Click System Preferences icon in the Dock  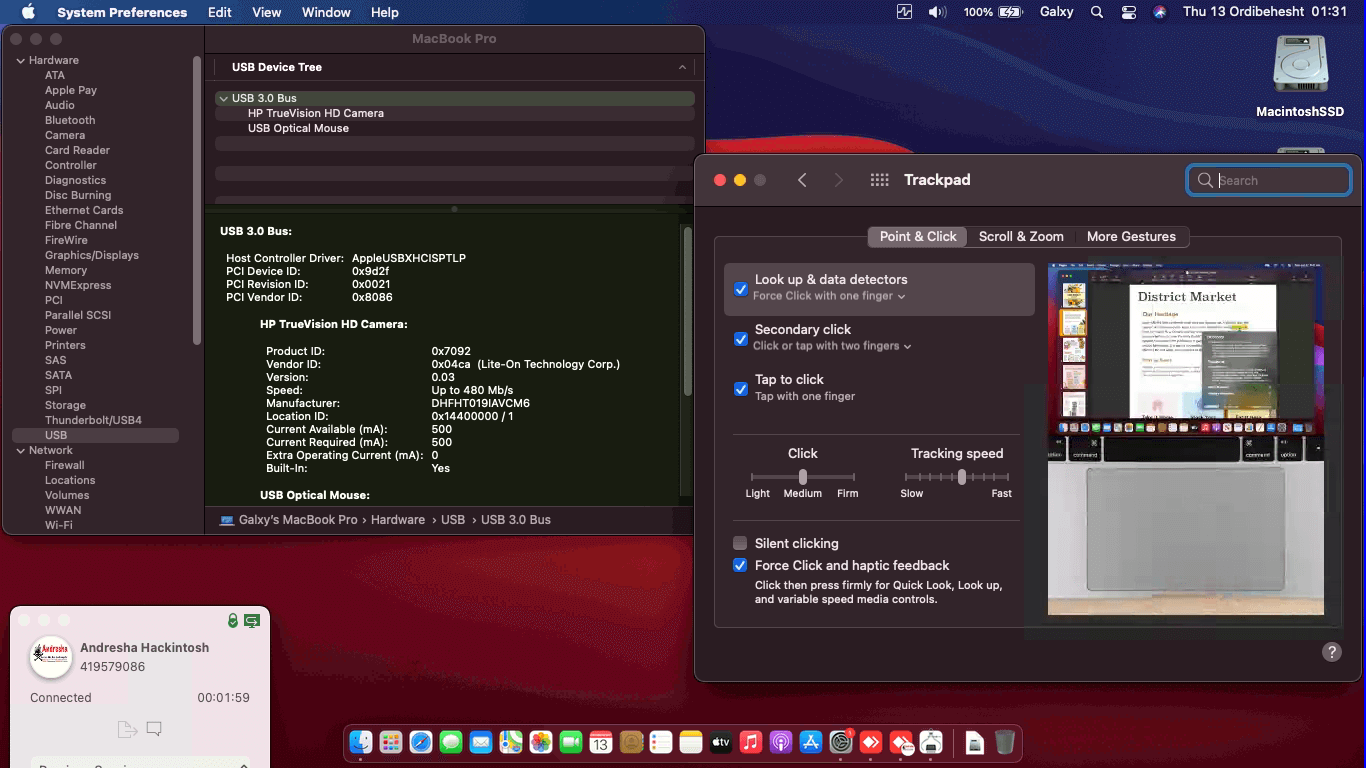[x=841, y=742]
